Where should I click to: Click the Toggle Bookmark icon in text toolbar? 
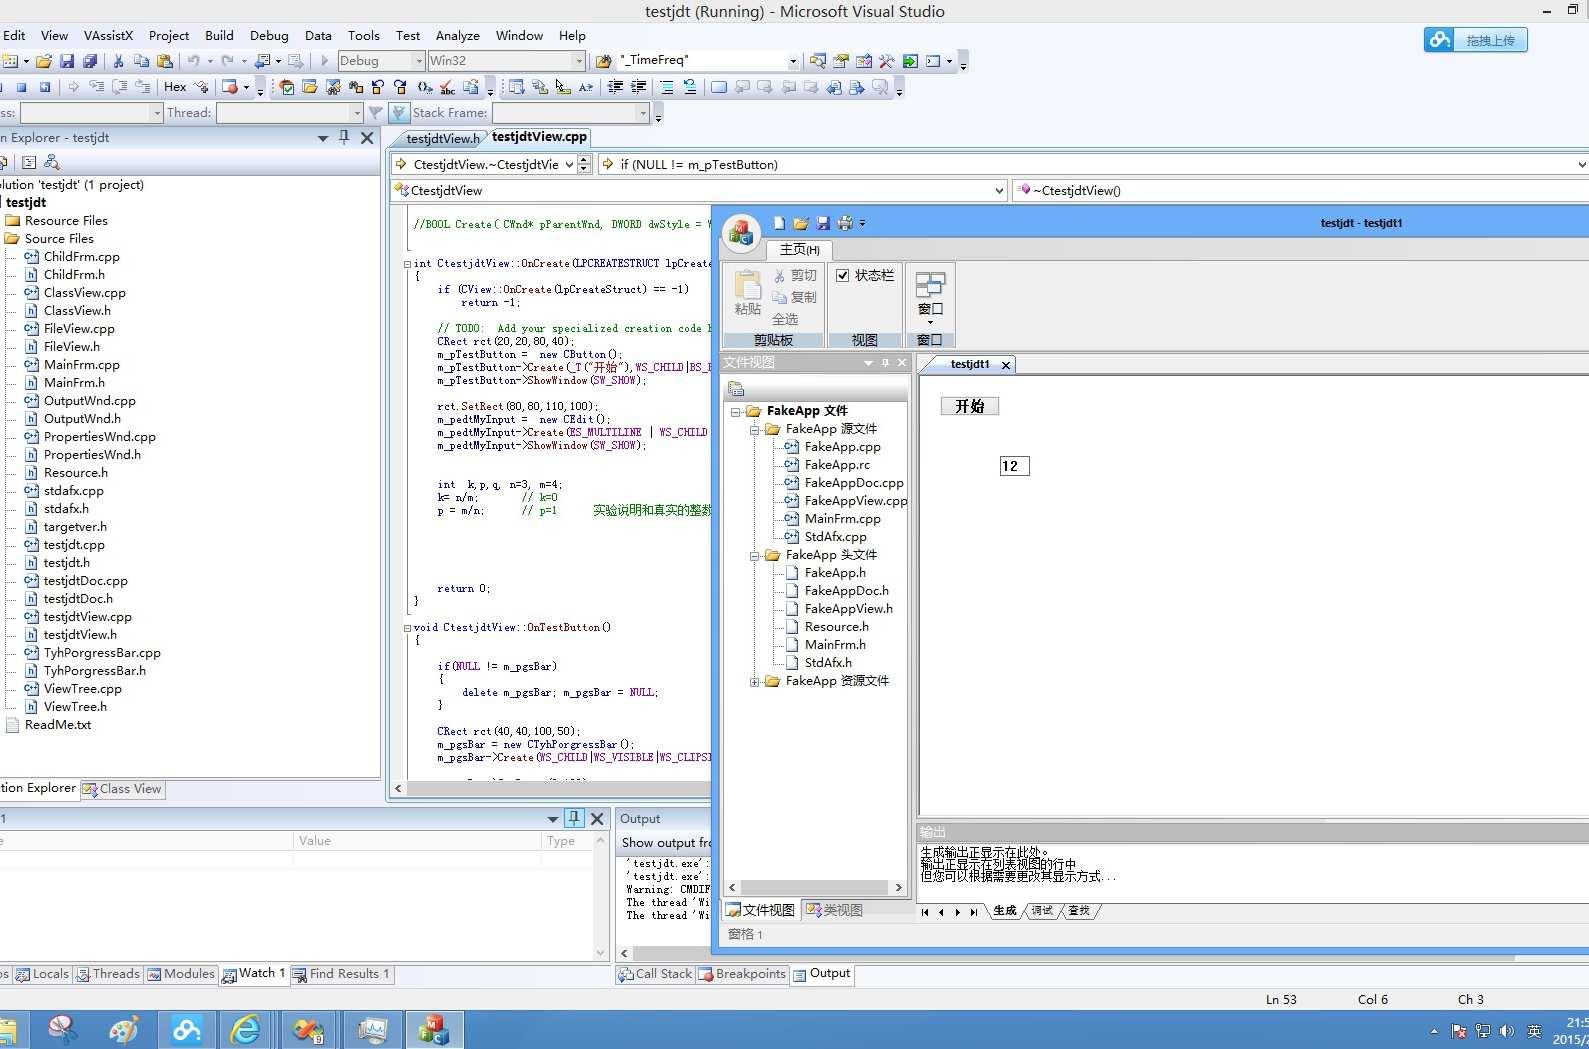[719, 87]
